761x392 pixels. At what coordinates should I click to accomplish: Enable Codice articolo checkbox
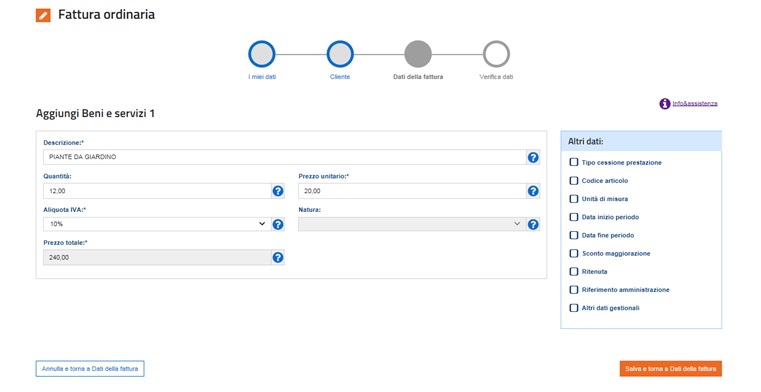pyautogui.click(x=574, y=180)
